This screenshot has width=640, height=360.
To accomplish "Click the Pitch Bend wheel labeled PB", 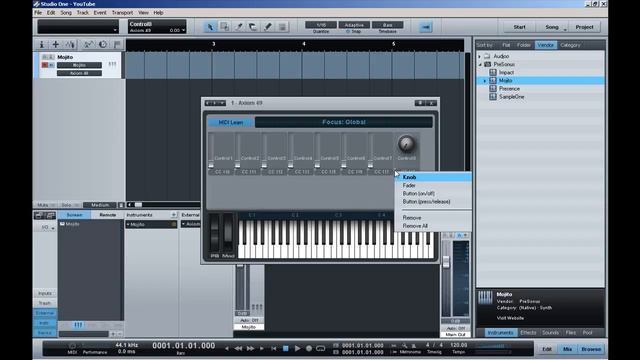I will tap(214, 233).
